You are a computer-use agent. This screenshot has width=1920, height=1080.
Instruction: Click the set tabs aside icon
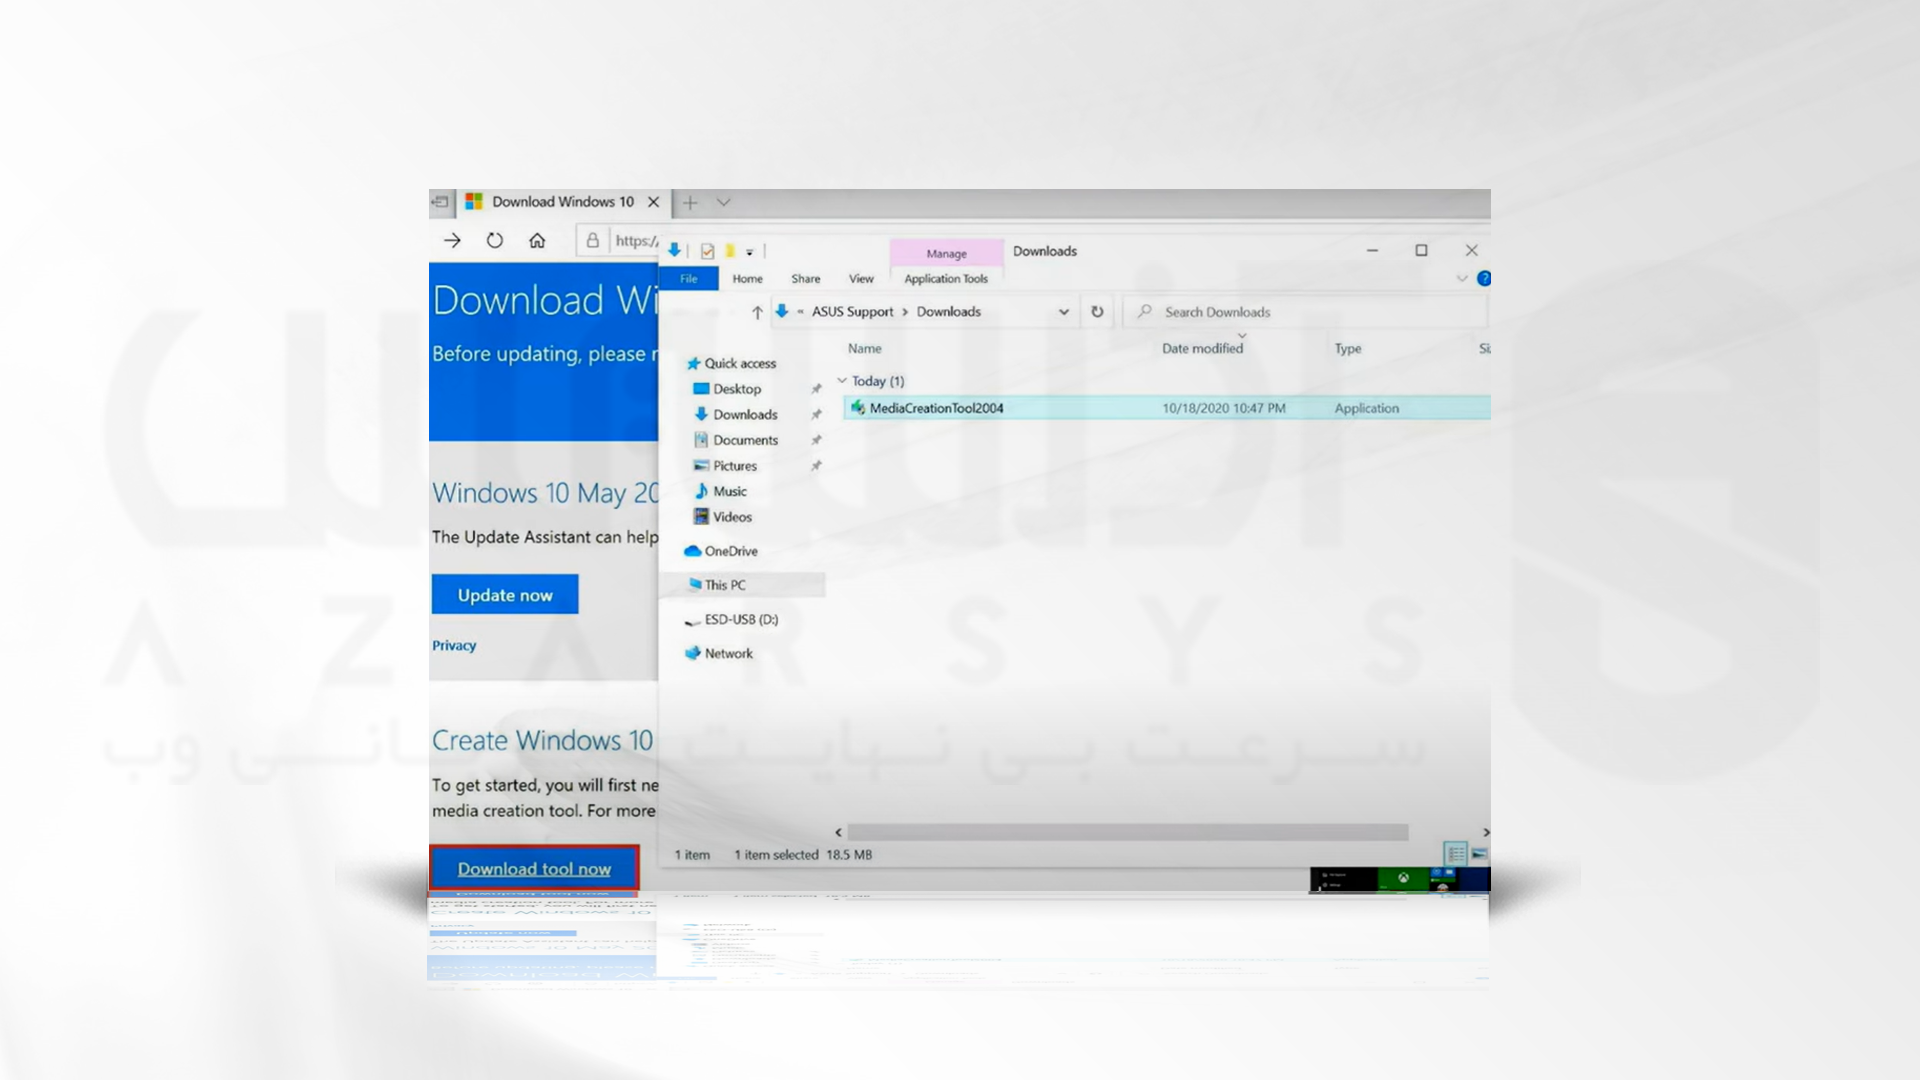click(x=440, y=202)
